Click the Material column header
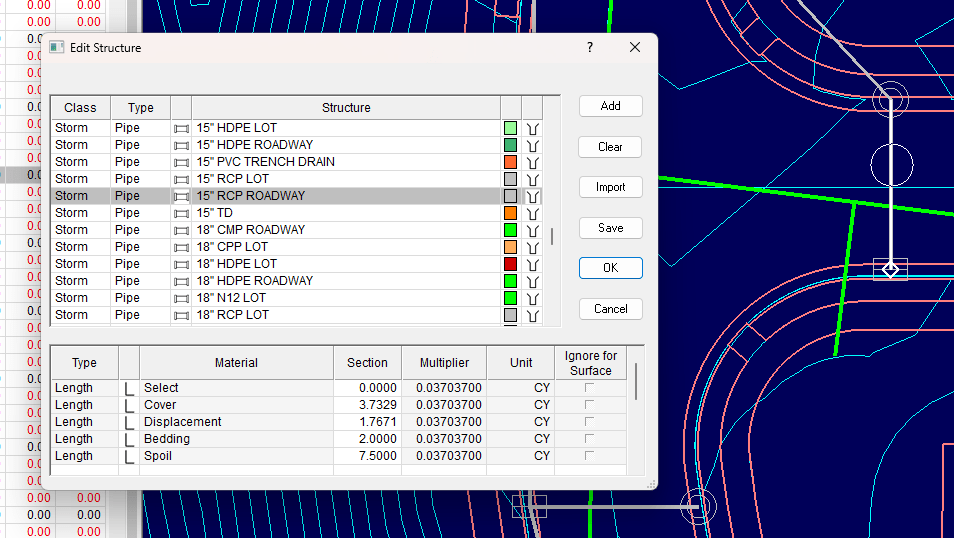Image resolution: width=954 pixels, height=538 pixels. (236, 363)
